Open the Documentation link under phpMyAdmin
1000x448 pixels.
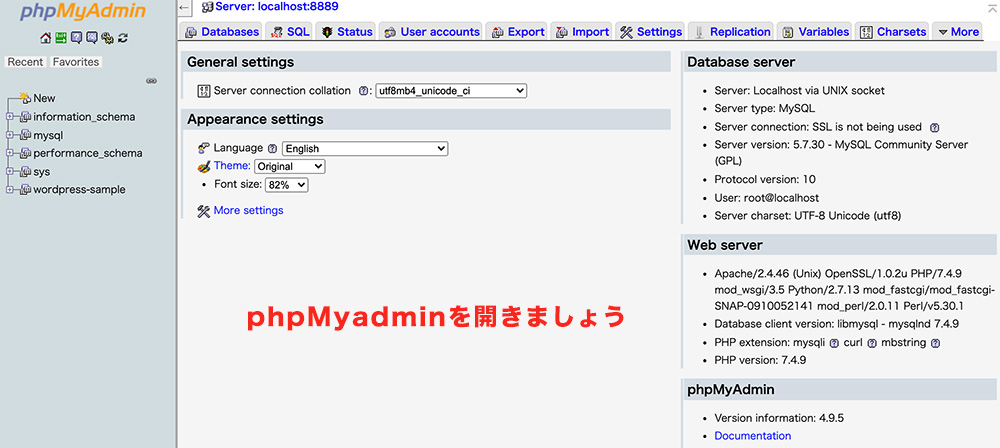point(753,436)
